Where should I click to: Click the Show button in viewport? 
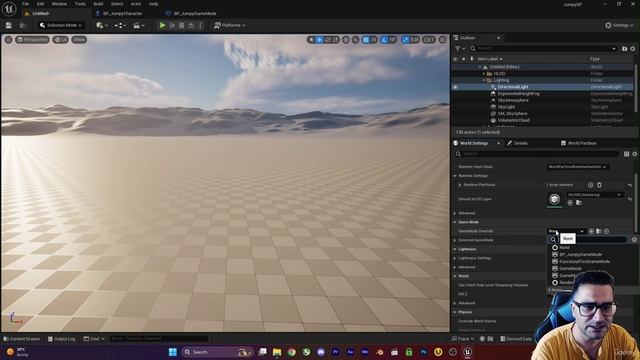[x=79, y=40]
